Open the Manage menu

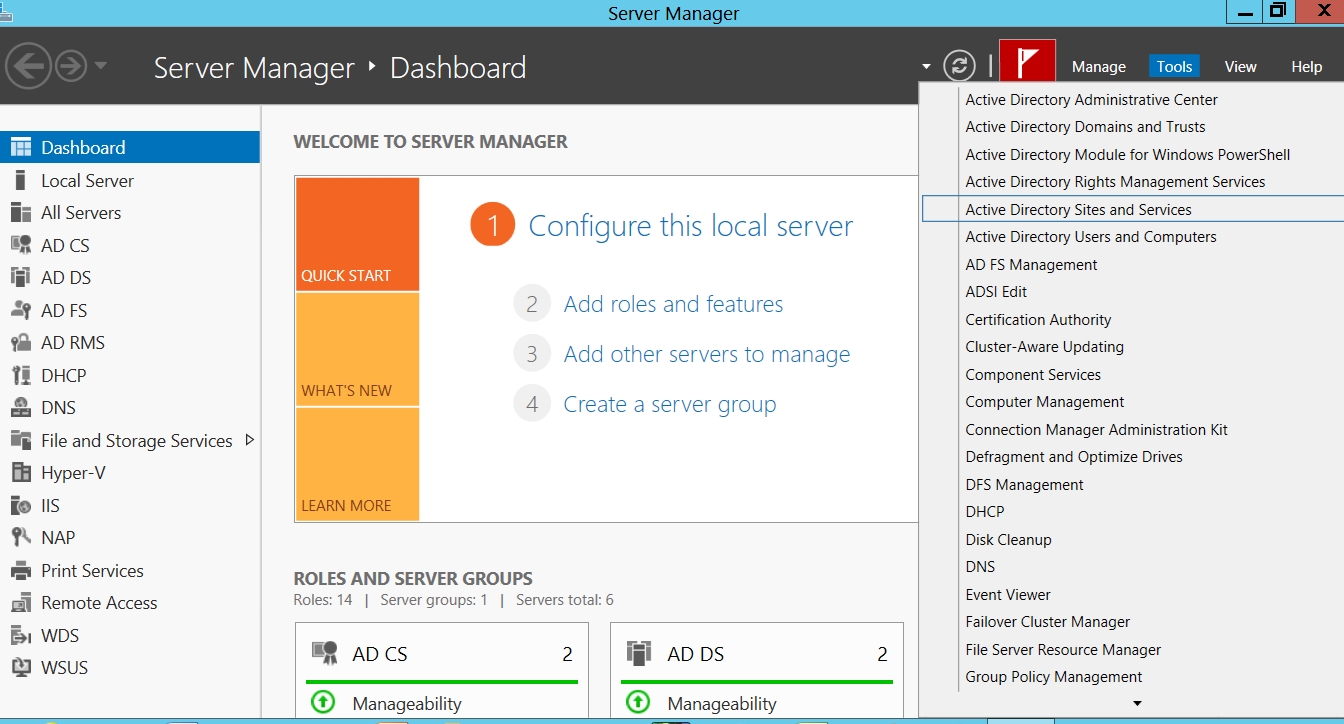click(x=1099, y=67)
